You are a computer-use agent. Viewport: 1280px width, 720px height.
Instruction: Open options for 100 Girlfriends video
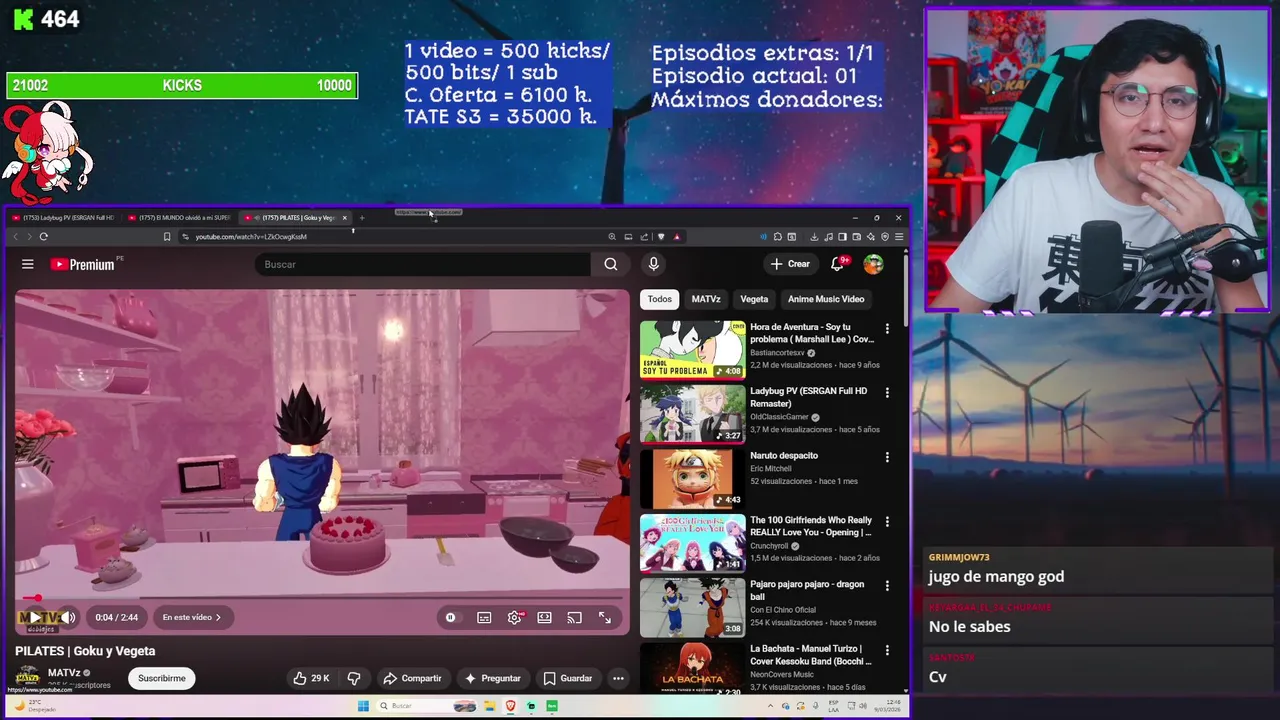click(x=887, y=522)
